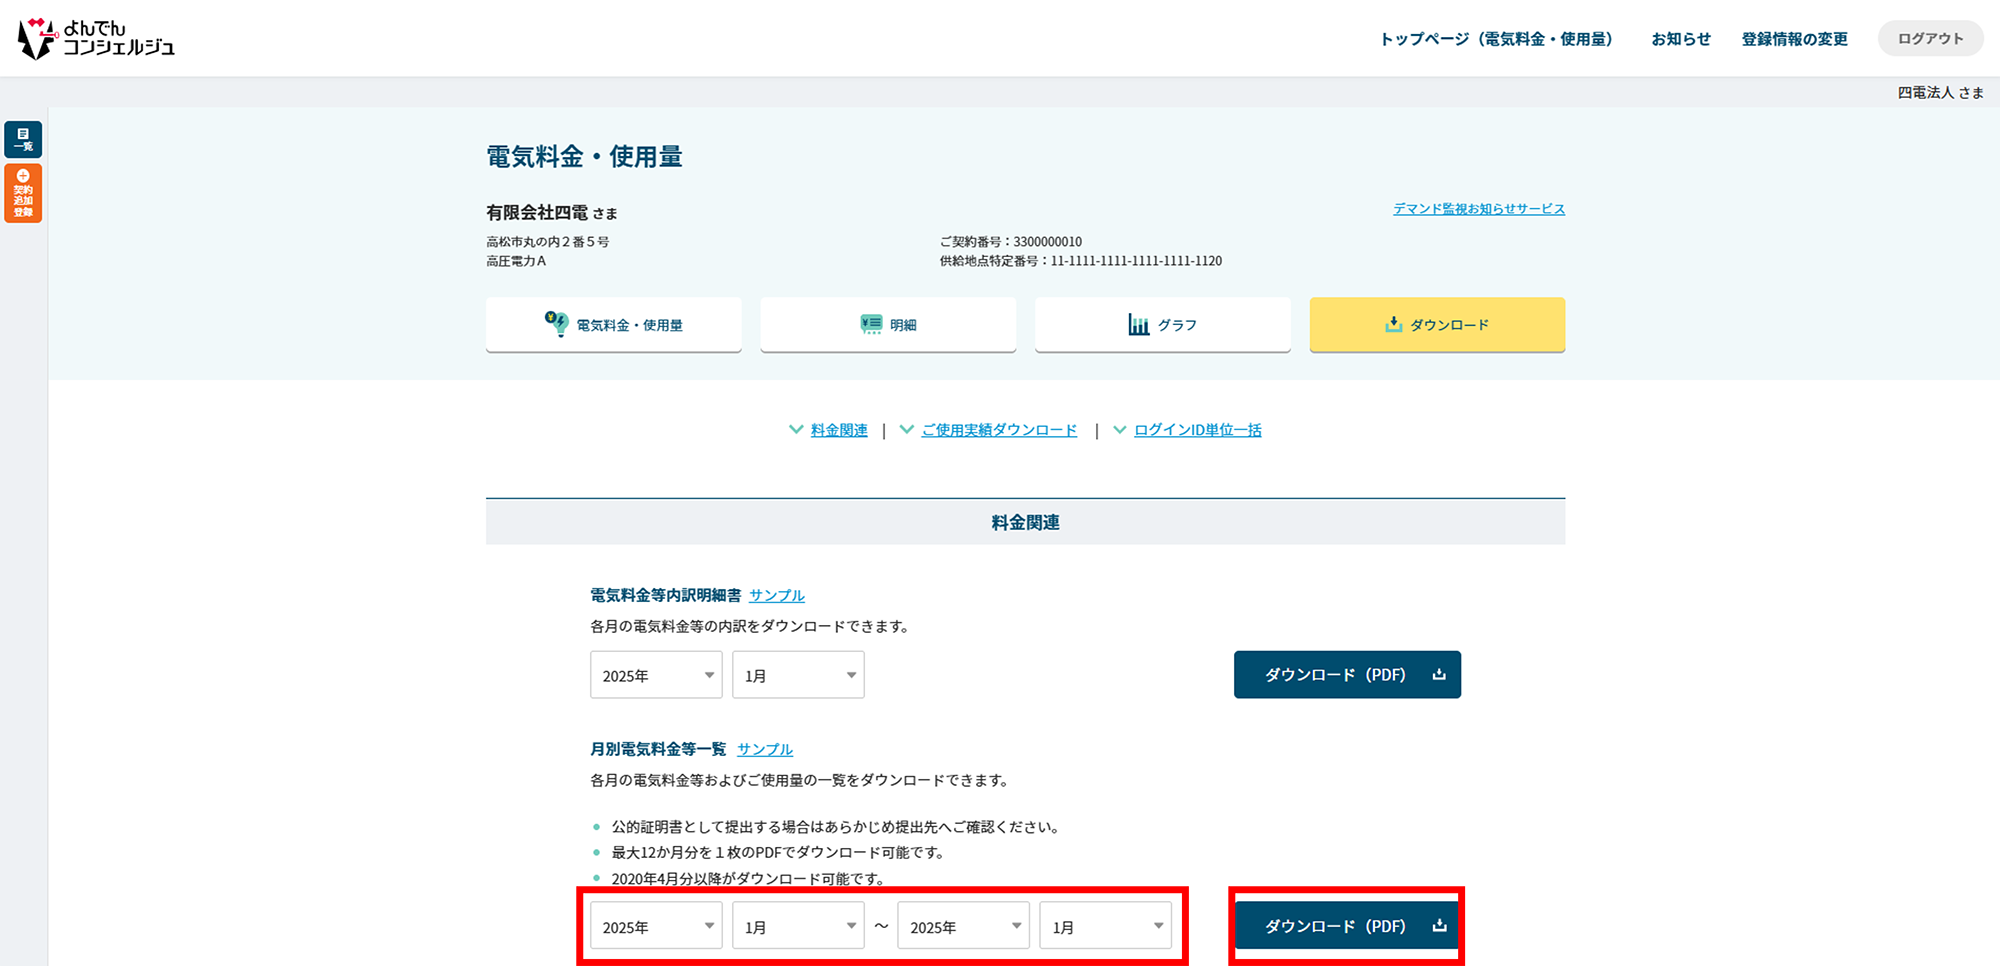Expand end month dropdown for 月別電気料金等一覧
This screenshot has width=2000, height=966.
point(1105,927)
